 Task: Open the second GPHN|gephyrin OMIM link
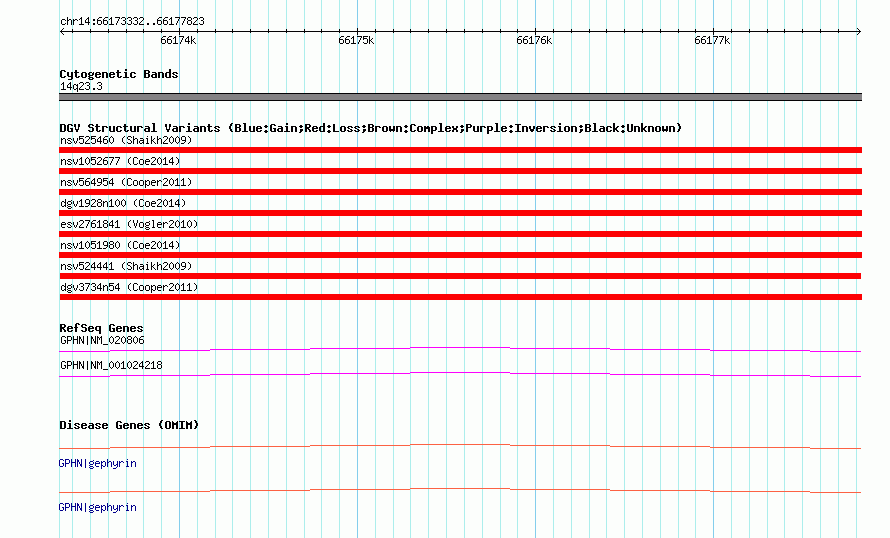(x=98, y=507)
